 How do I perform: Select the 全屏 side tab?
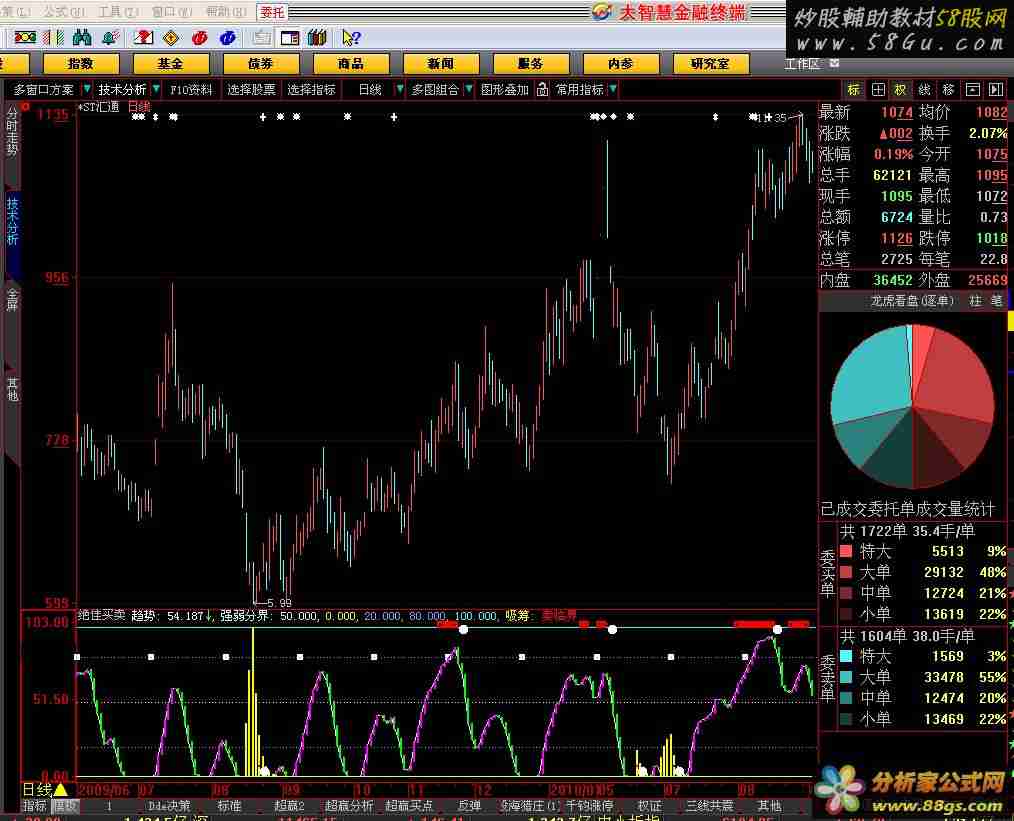[x=12, y=299]
